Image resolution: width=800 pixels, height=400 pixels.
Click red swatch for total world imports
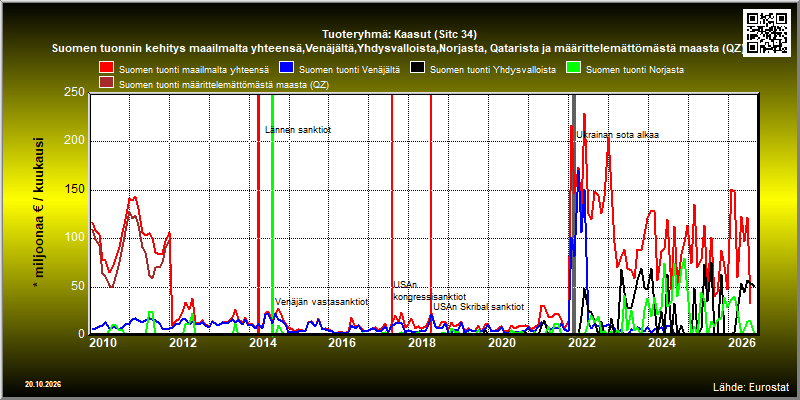coord(107,68)
